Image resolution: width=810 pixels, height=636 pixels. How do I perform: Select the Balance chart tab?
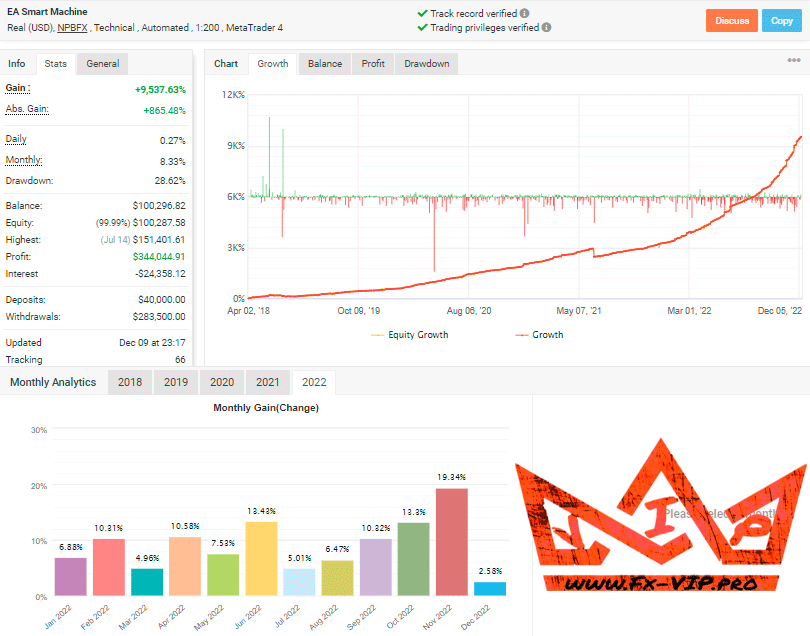click(x=324, y=64)
